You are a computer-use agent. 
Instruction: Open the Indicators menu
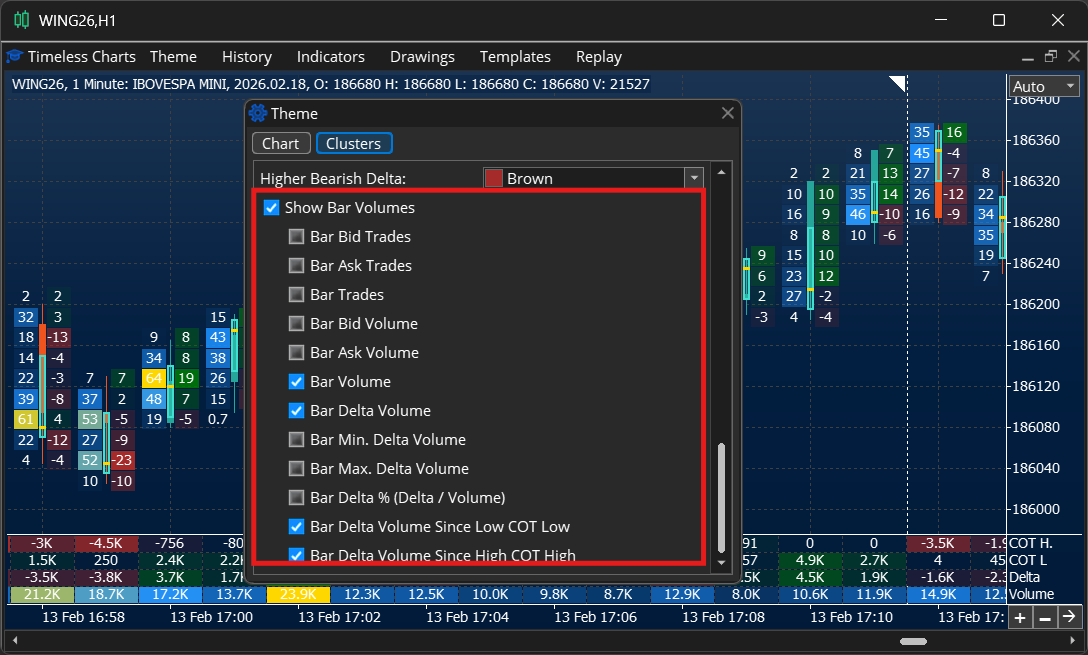330,57
